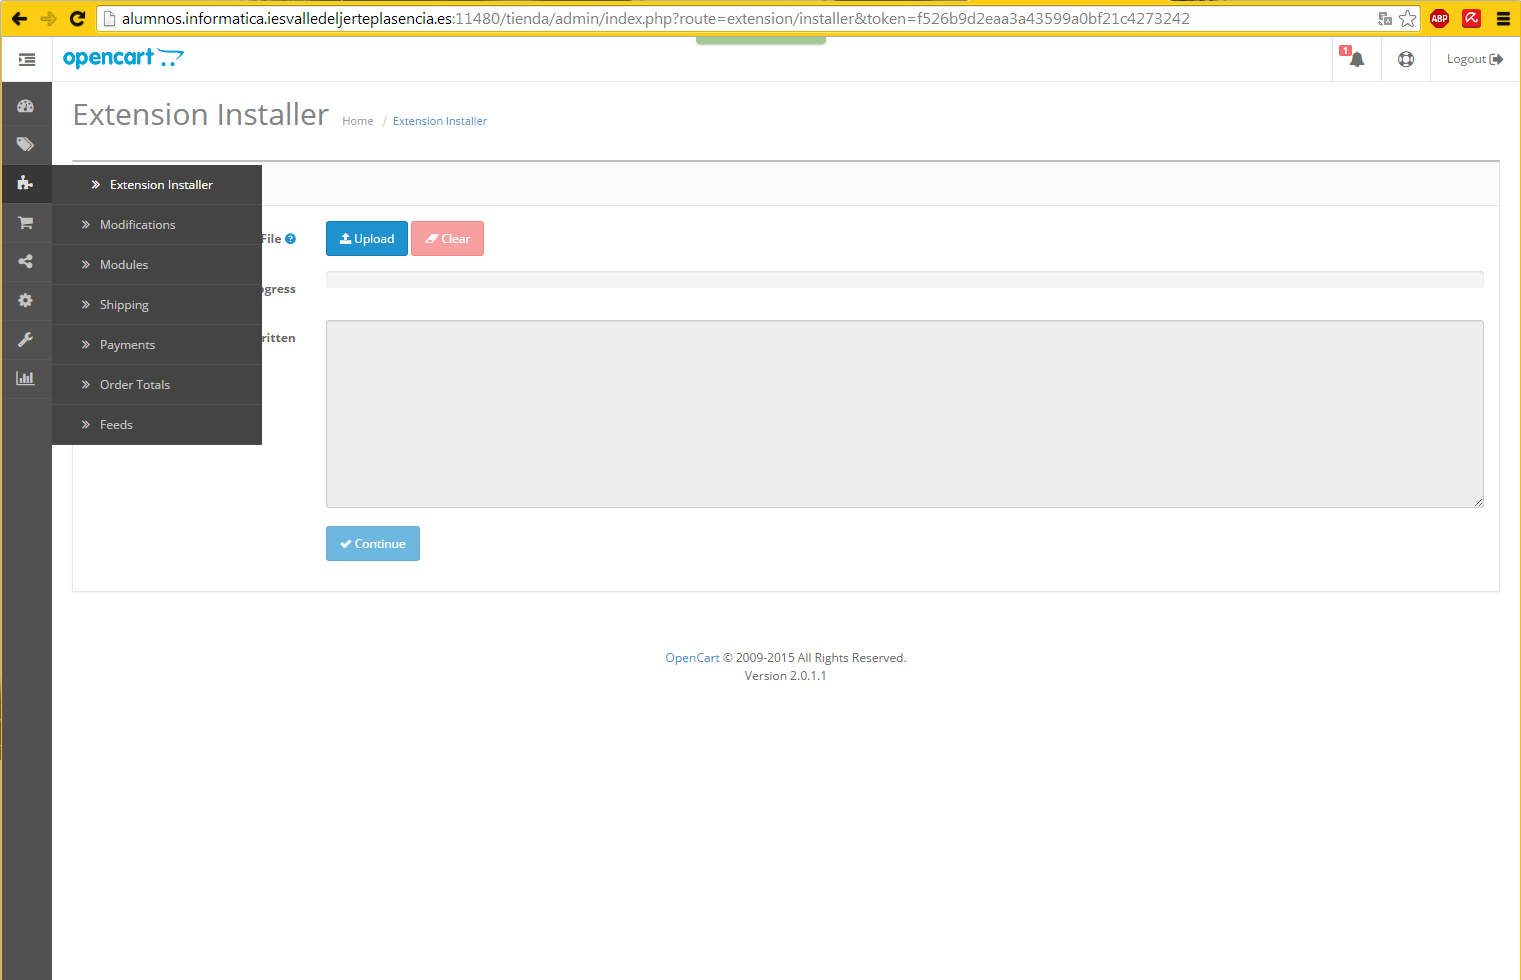Click the Home breadcrumb link

357,121
